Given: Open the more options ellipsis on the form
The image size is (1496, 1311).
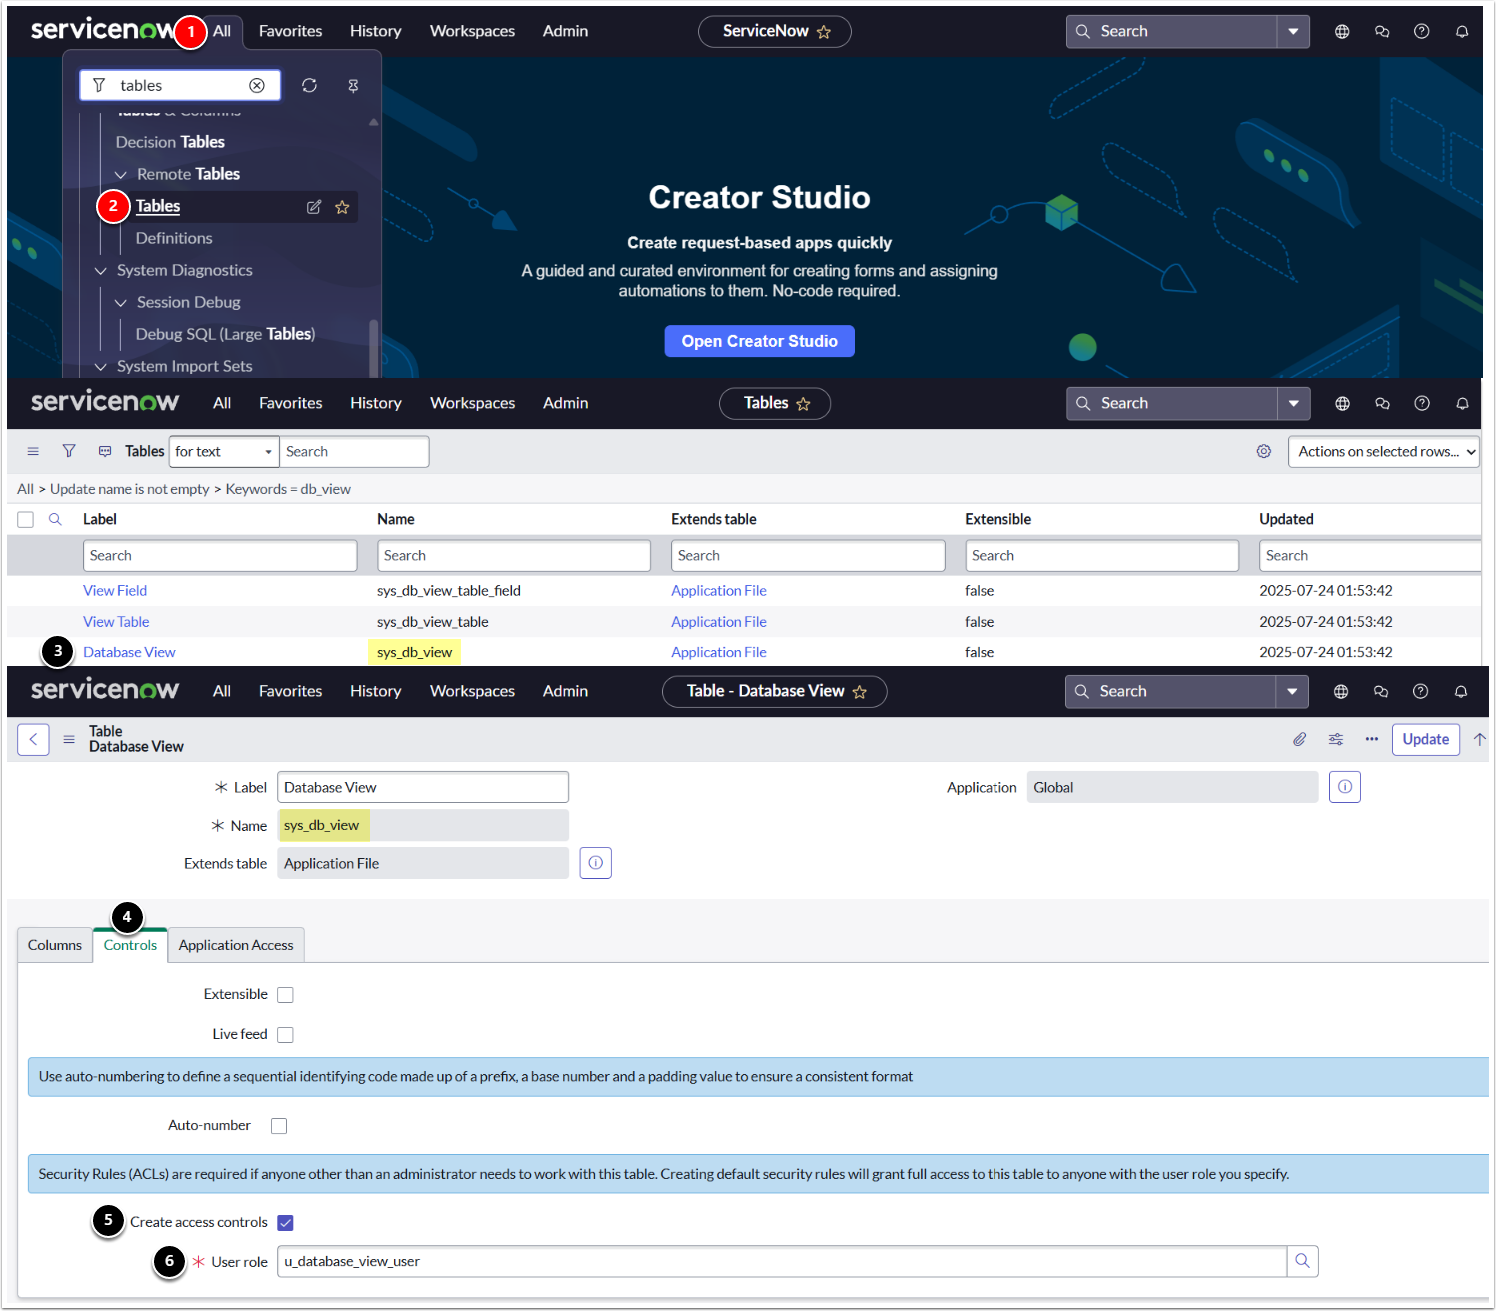Looking at the screenshot, I should point(1372,740).
